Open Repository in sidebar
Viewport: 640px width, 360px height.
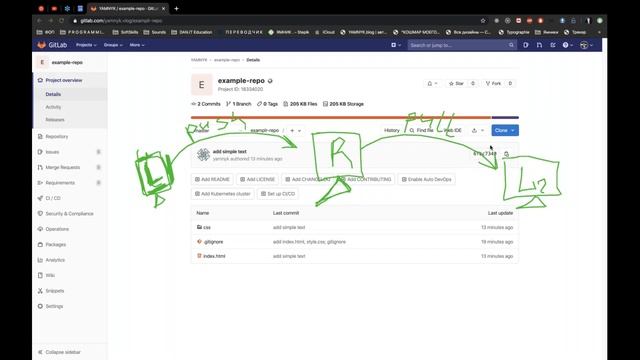[57, 137]
